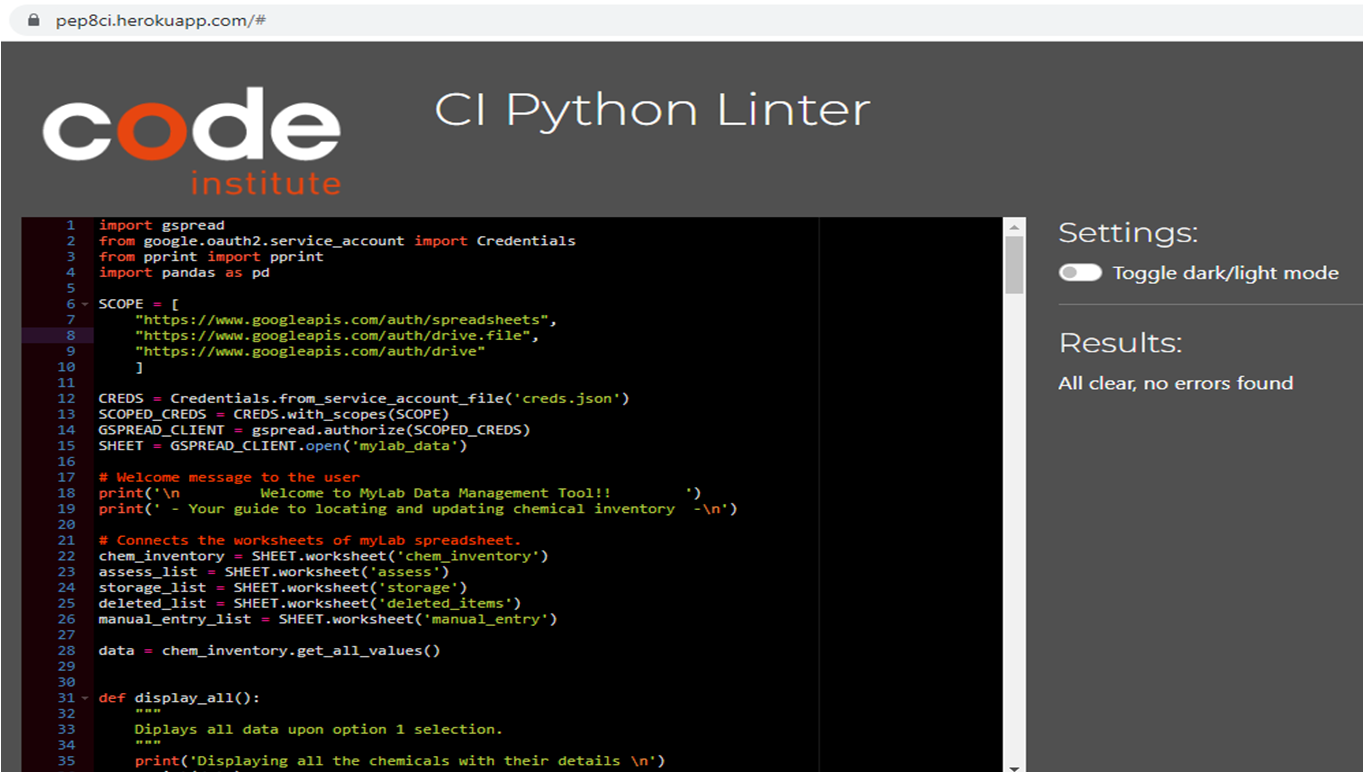Click '# Connects the worksheets' comment line

(310, 540)
